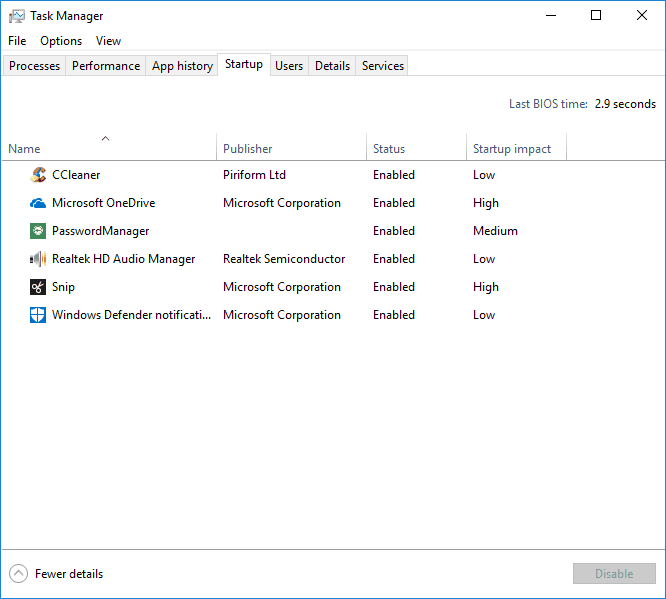This screenshot has height=599, width=666.
Task: Open the File menu
Action: [17, 41]
